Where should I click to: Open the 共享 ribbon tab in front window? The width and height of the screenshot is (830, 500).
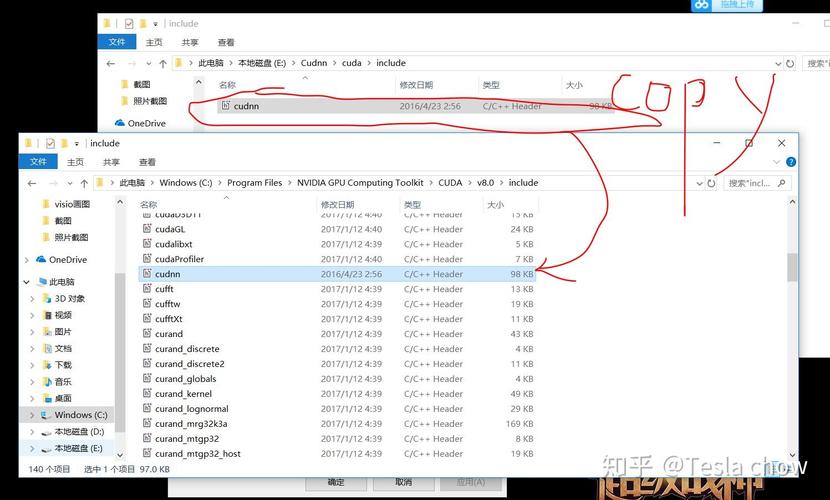pyautogui.click(x=111, y=162)
